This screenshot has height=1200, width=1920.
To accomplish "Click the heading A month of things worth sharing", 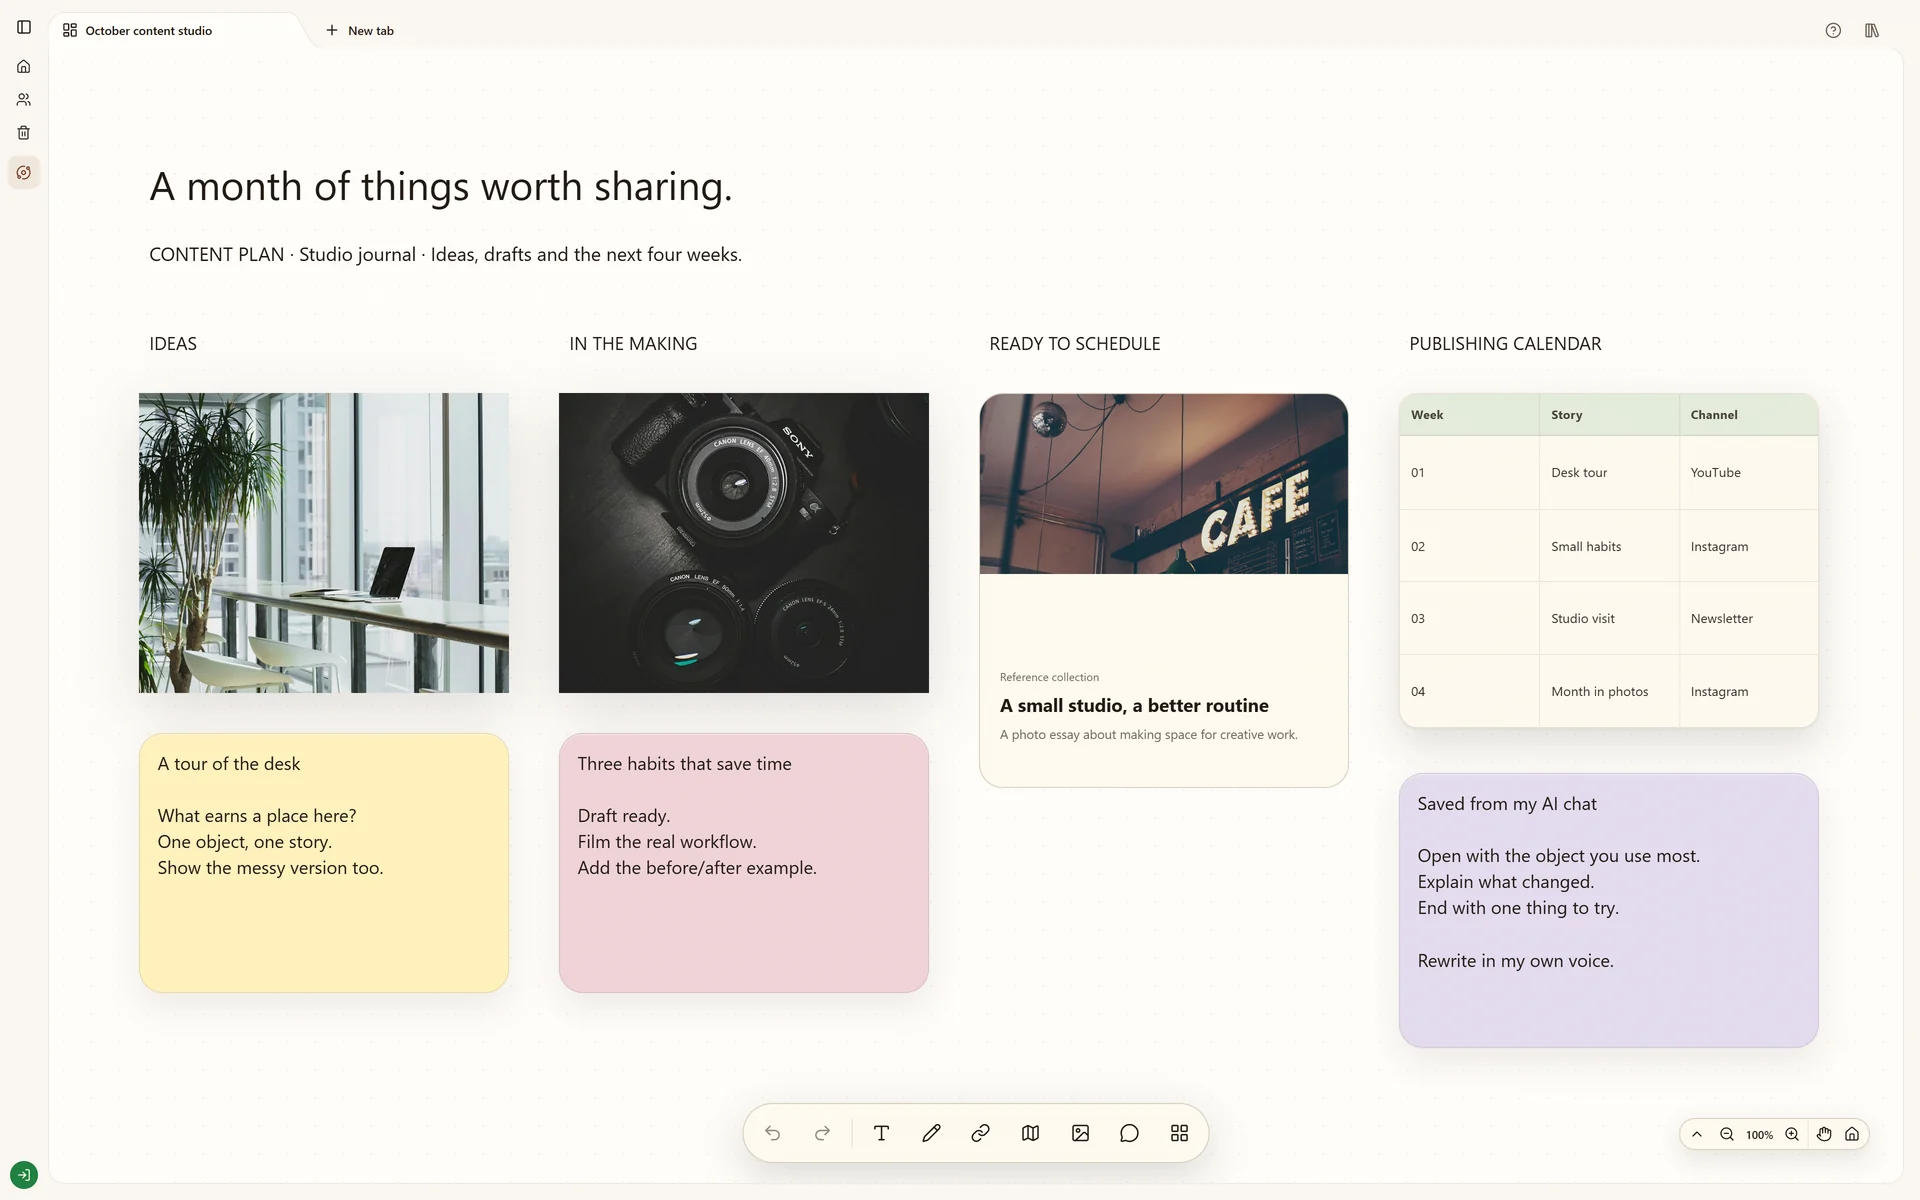I will tap(441, 187).
